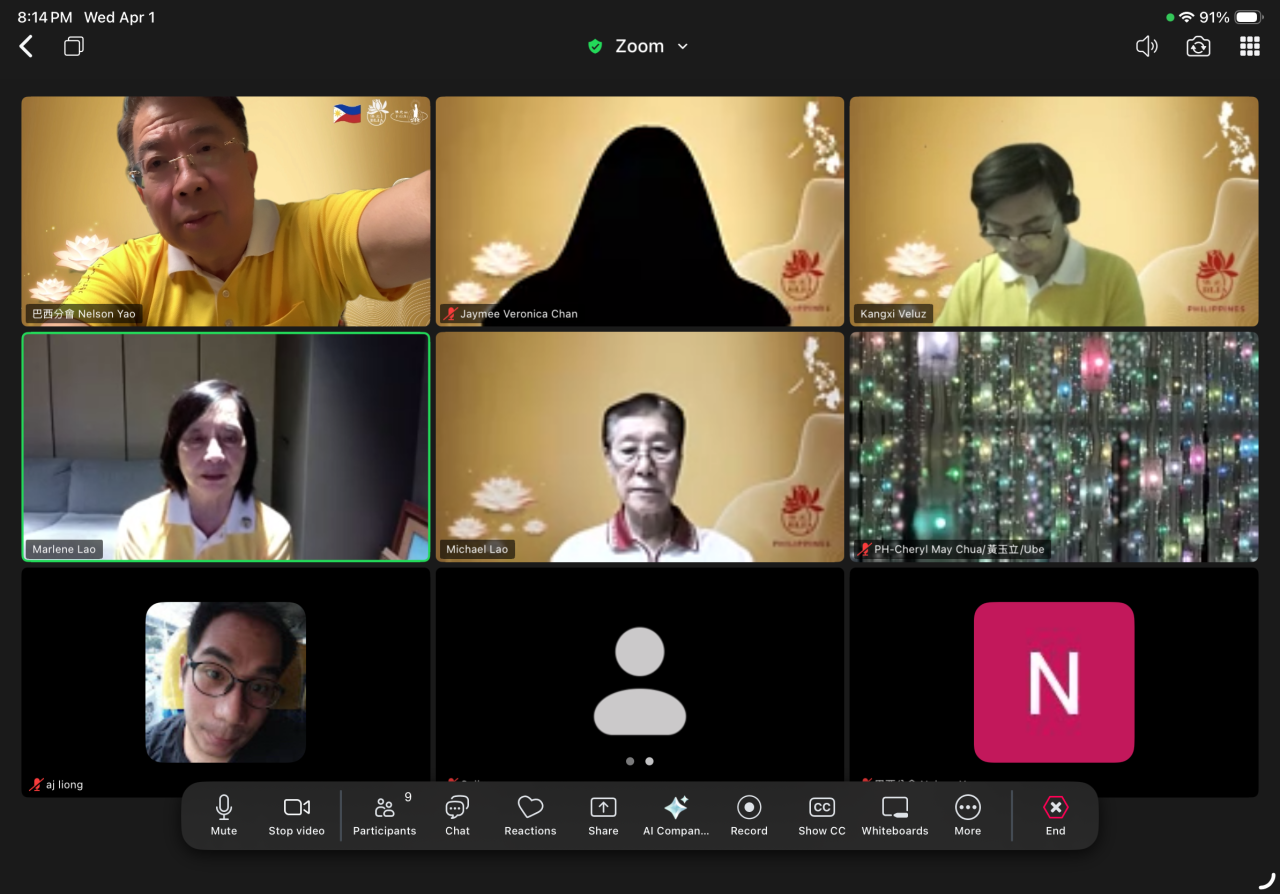Tap the Share screen icon
Viewport: 1280px width, 894px height.
point(603,815)
